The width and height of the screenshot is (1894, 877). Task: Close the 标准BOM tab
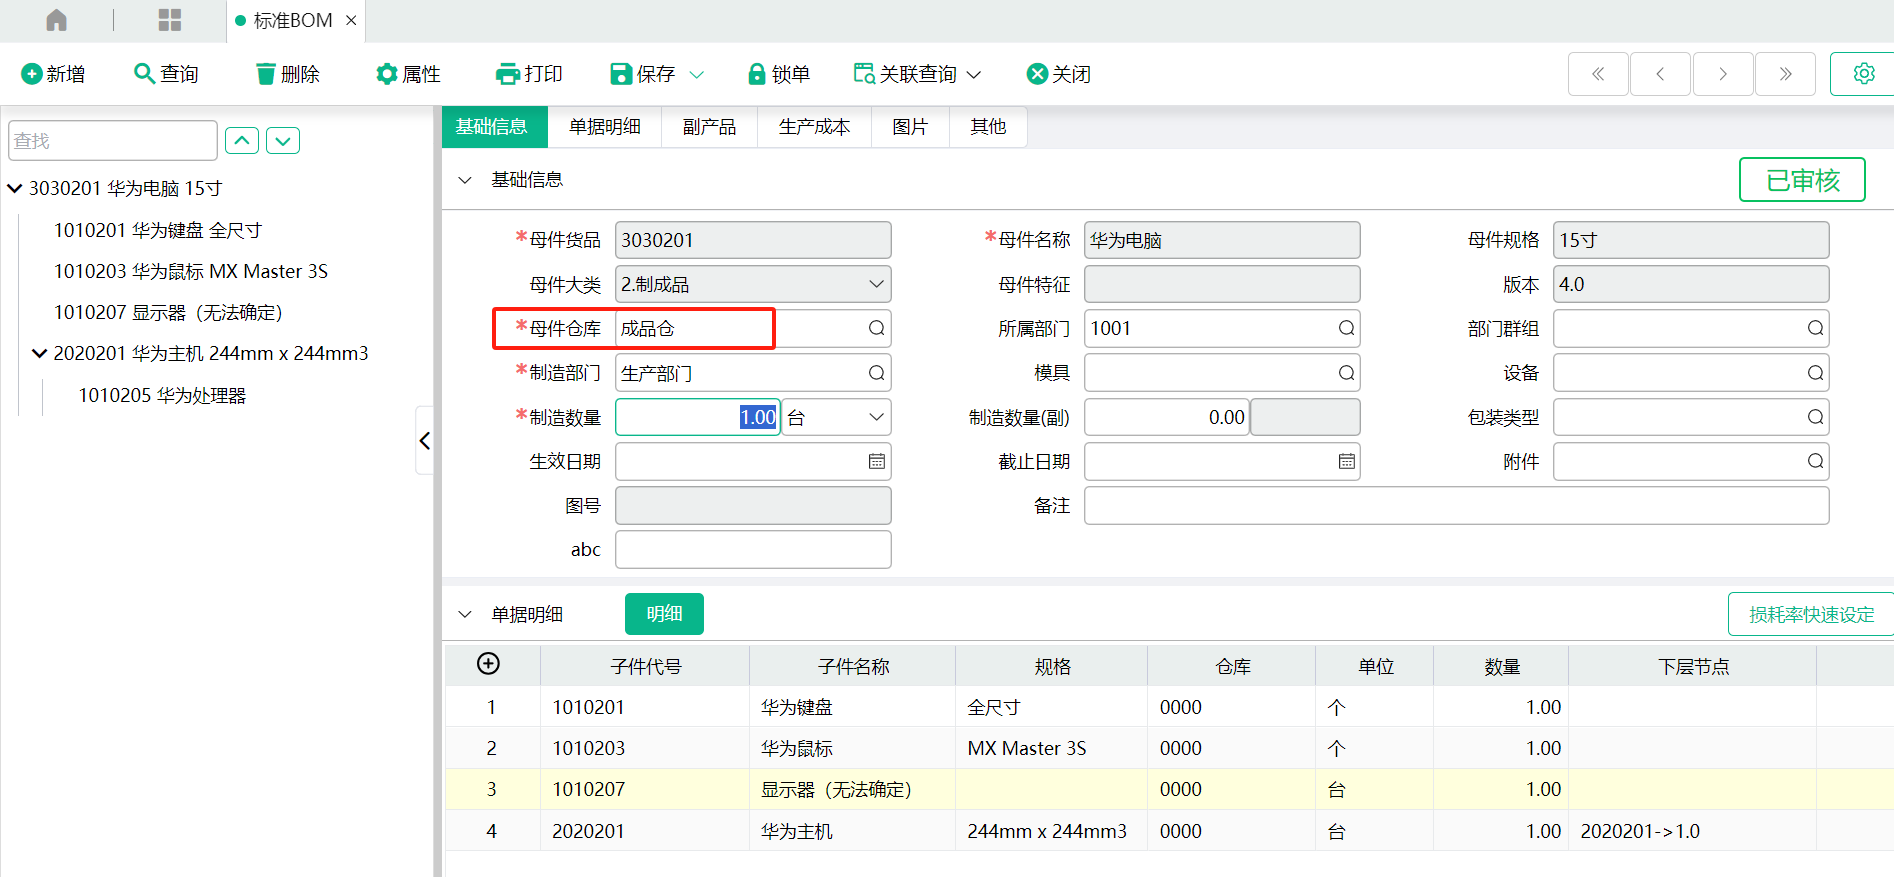[x=351, y=20]
